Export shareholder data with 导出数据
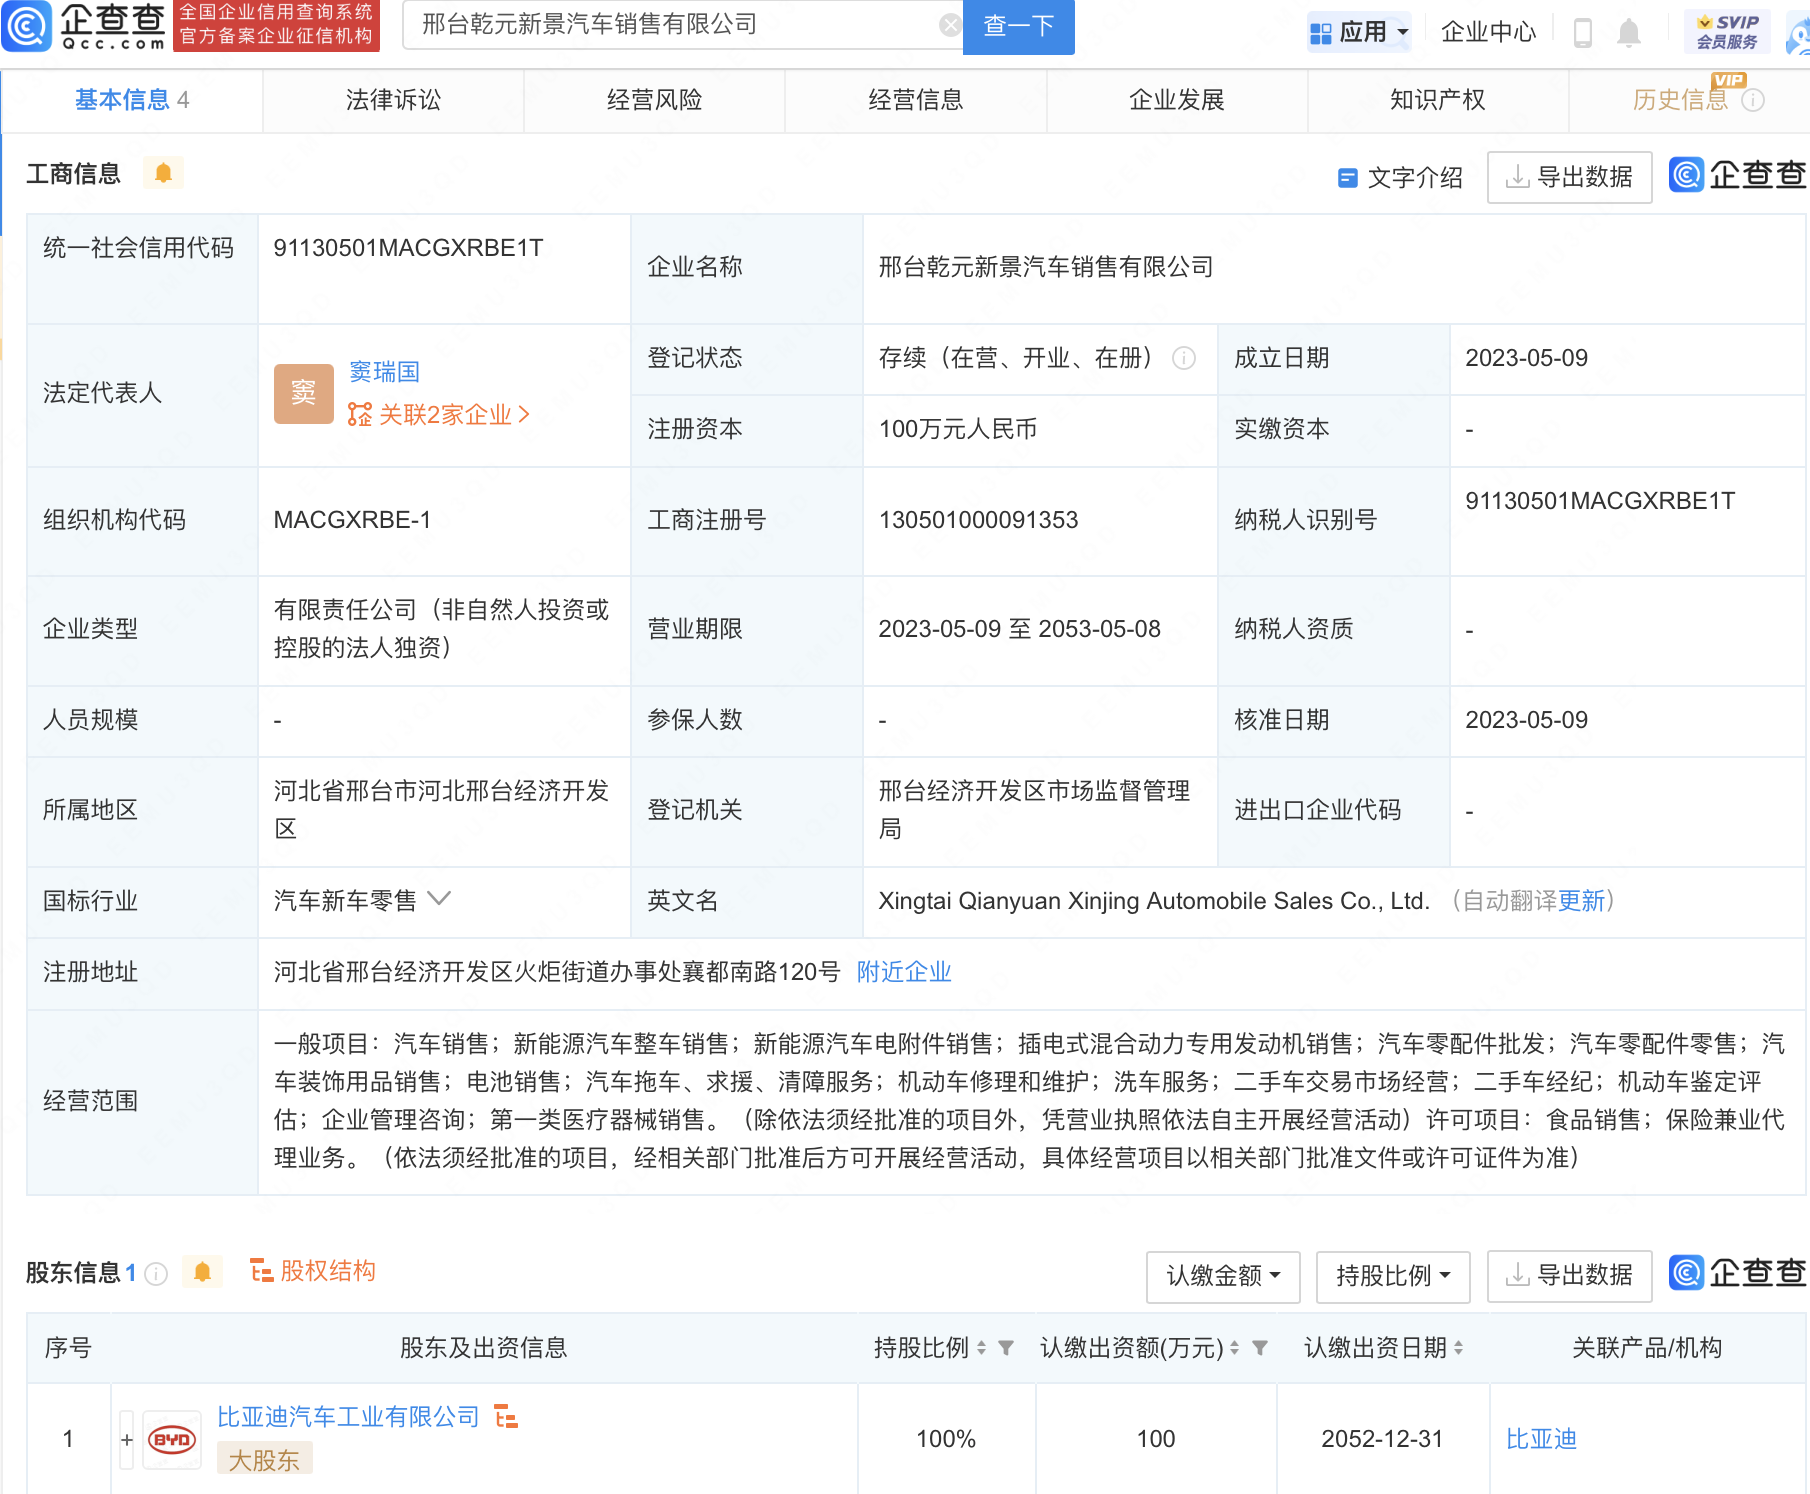Viewport: 1810px width, 1494px height. [1569, 1276]
